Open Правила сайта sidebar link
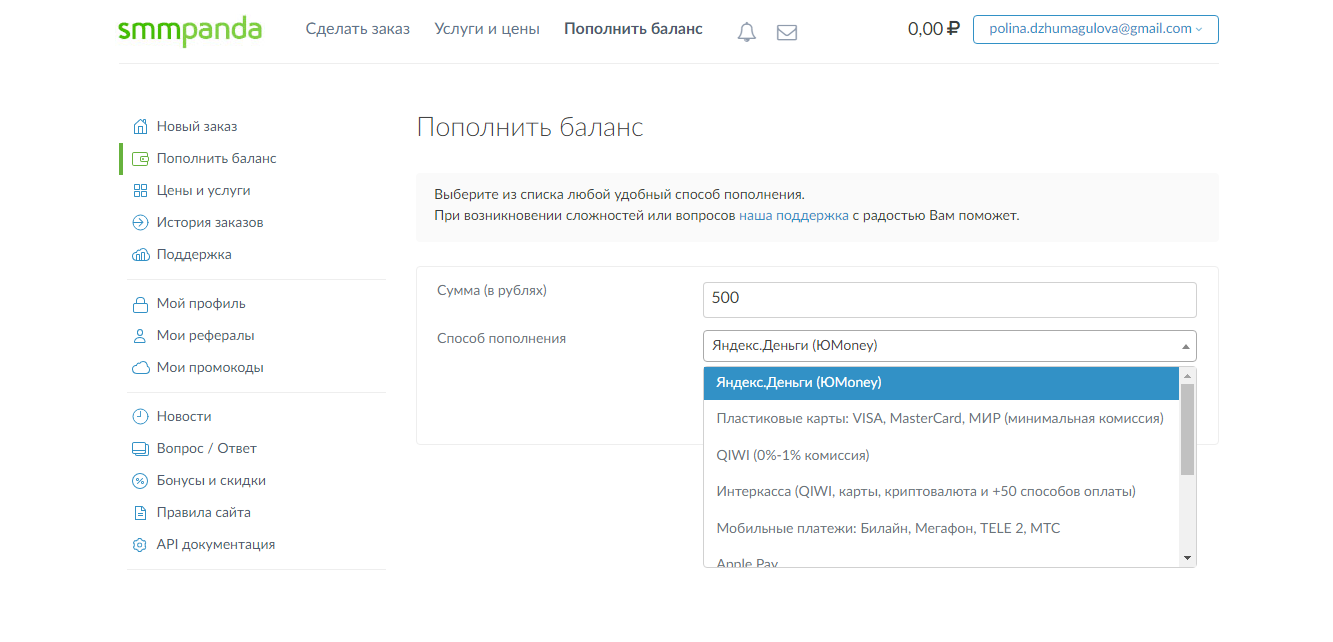This screenshot has width=1333, height=642. (204, 513)
